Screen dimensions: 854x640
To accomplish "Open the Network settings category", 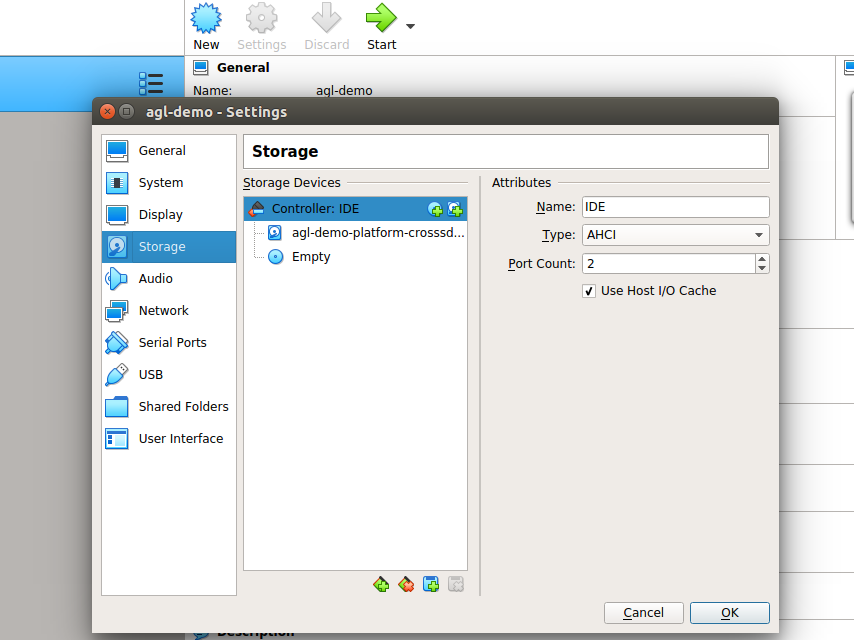I will 169,311.
